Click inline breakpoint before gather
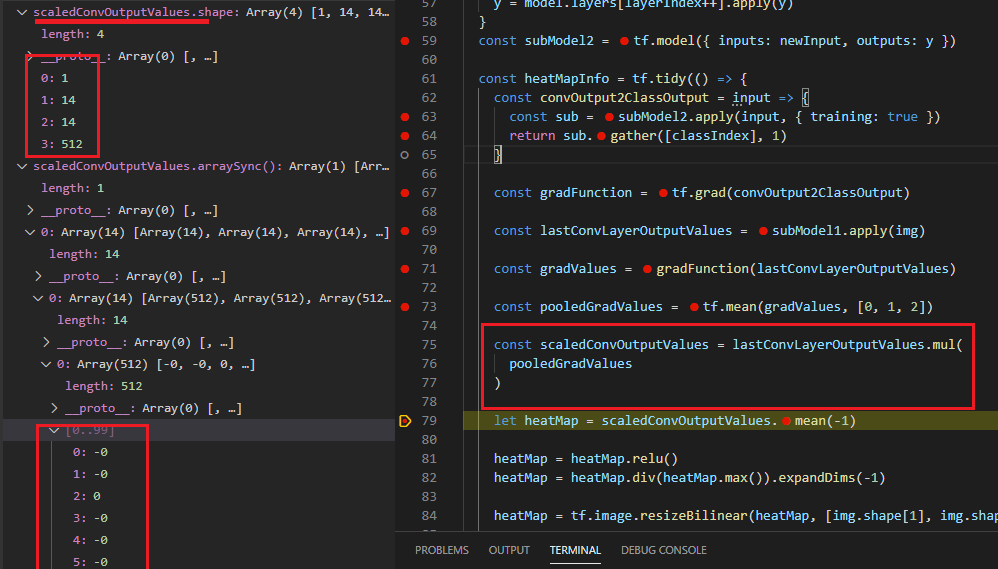Image resolution: width=998 pixels, height=569 pixels. point(601,136)
